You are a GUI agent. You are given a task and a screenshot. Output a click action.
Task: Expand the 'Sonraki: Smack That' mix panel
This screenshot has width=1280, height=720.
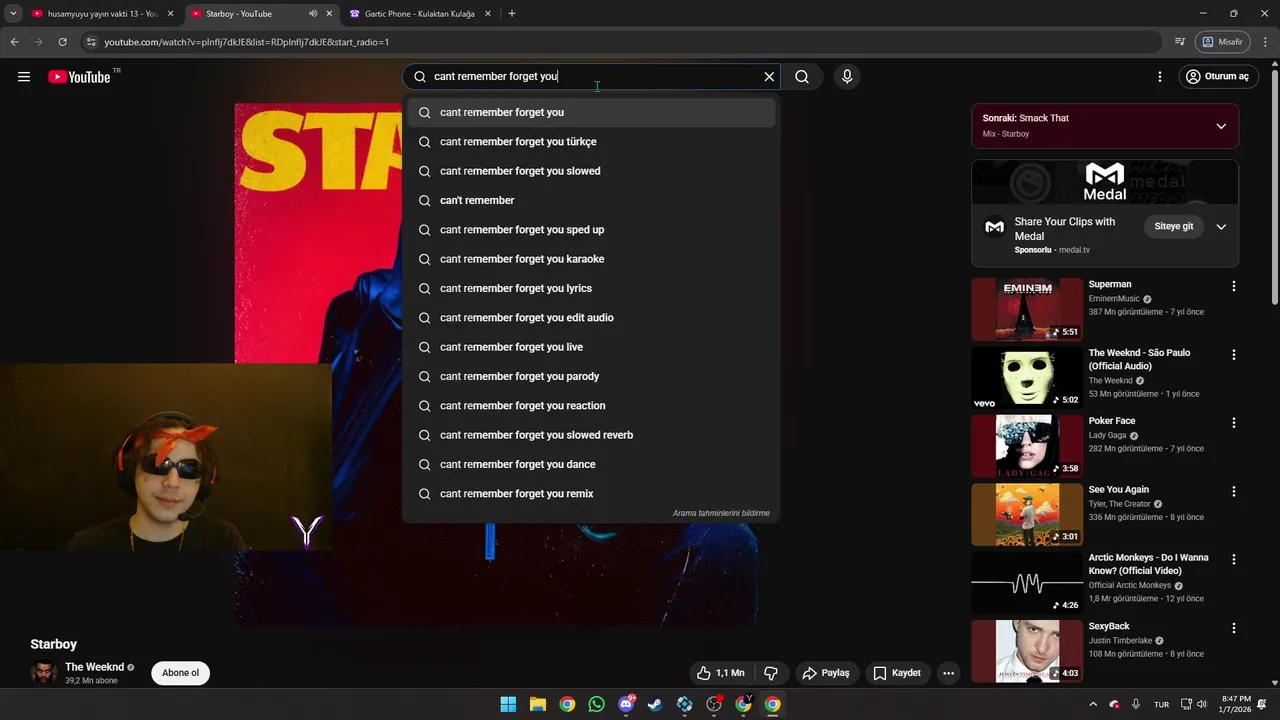1221,126
